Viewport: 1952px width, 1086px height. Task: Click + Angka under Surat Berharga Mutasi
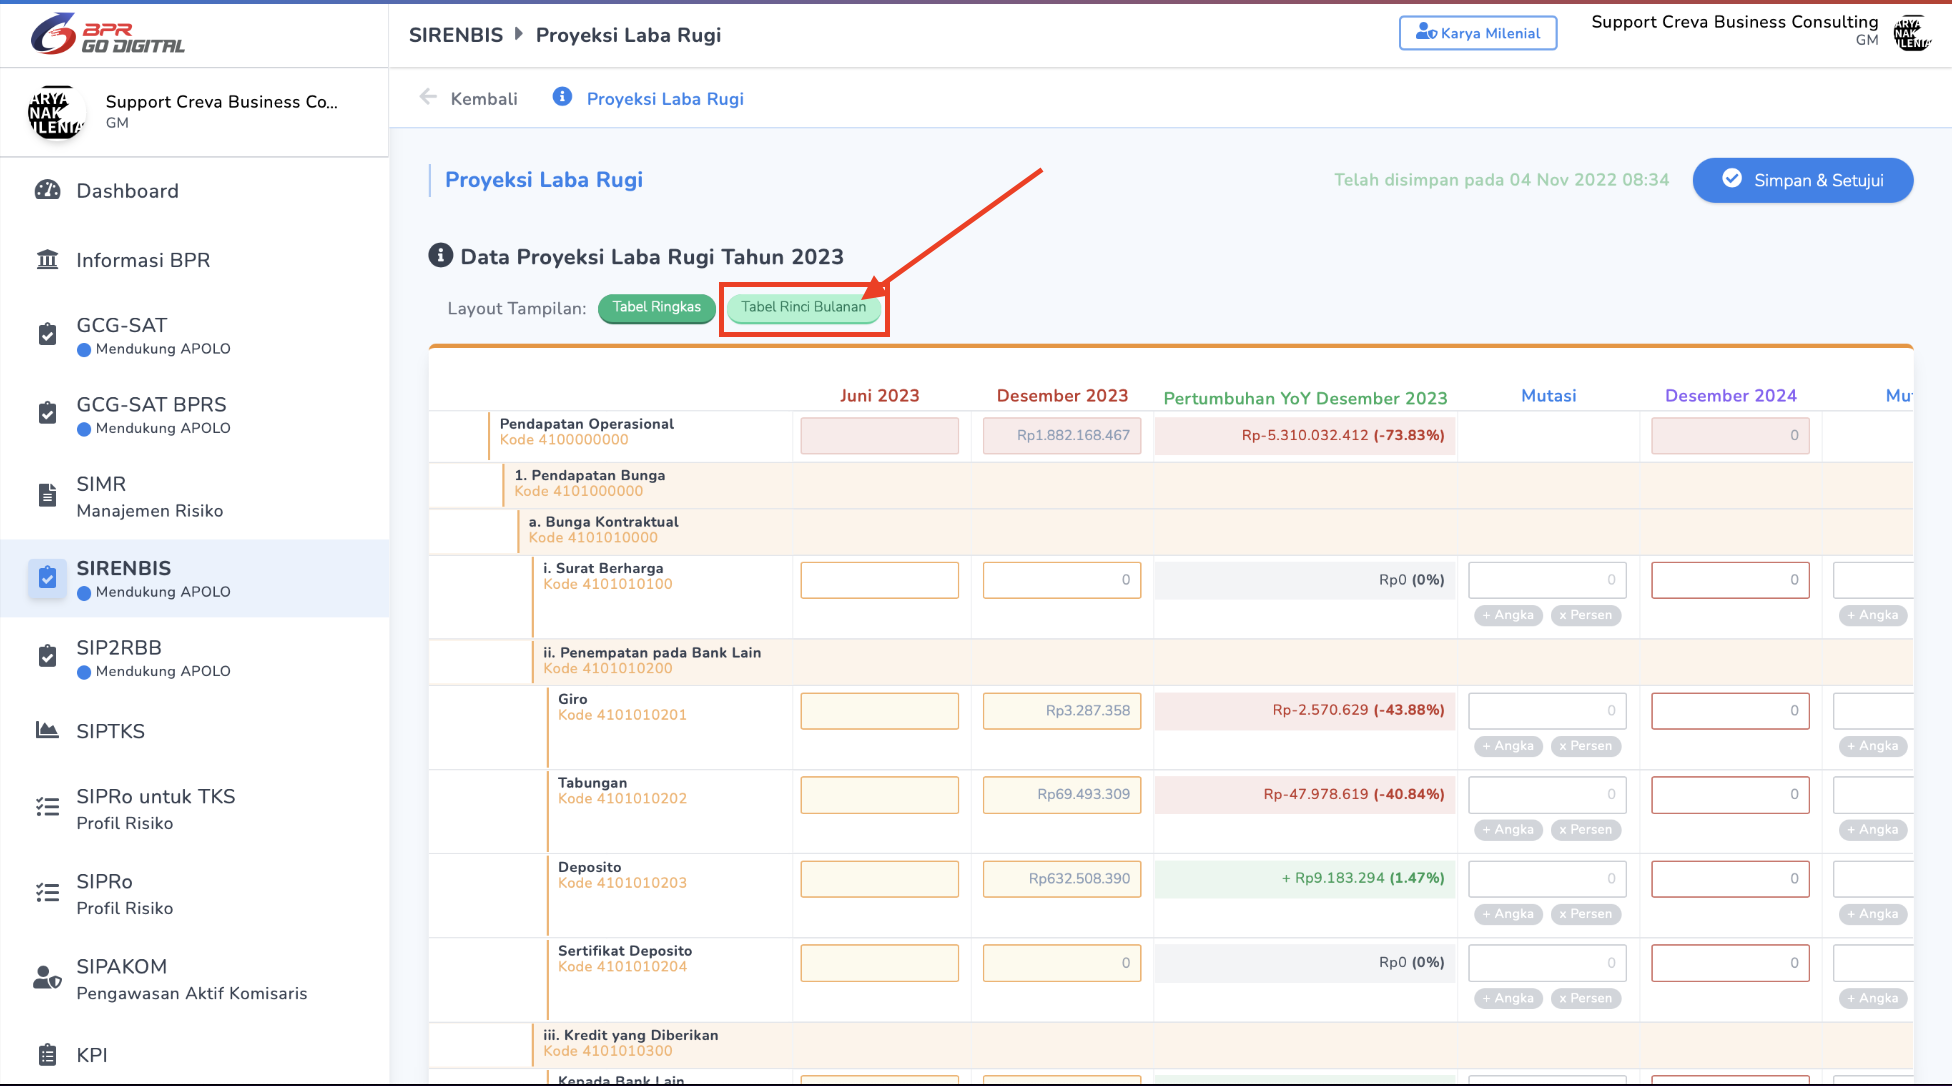(x=1509, y=615)
